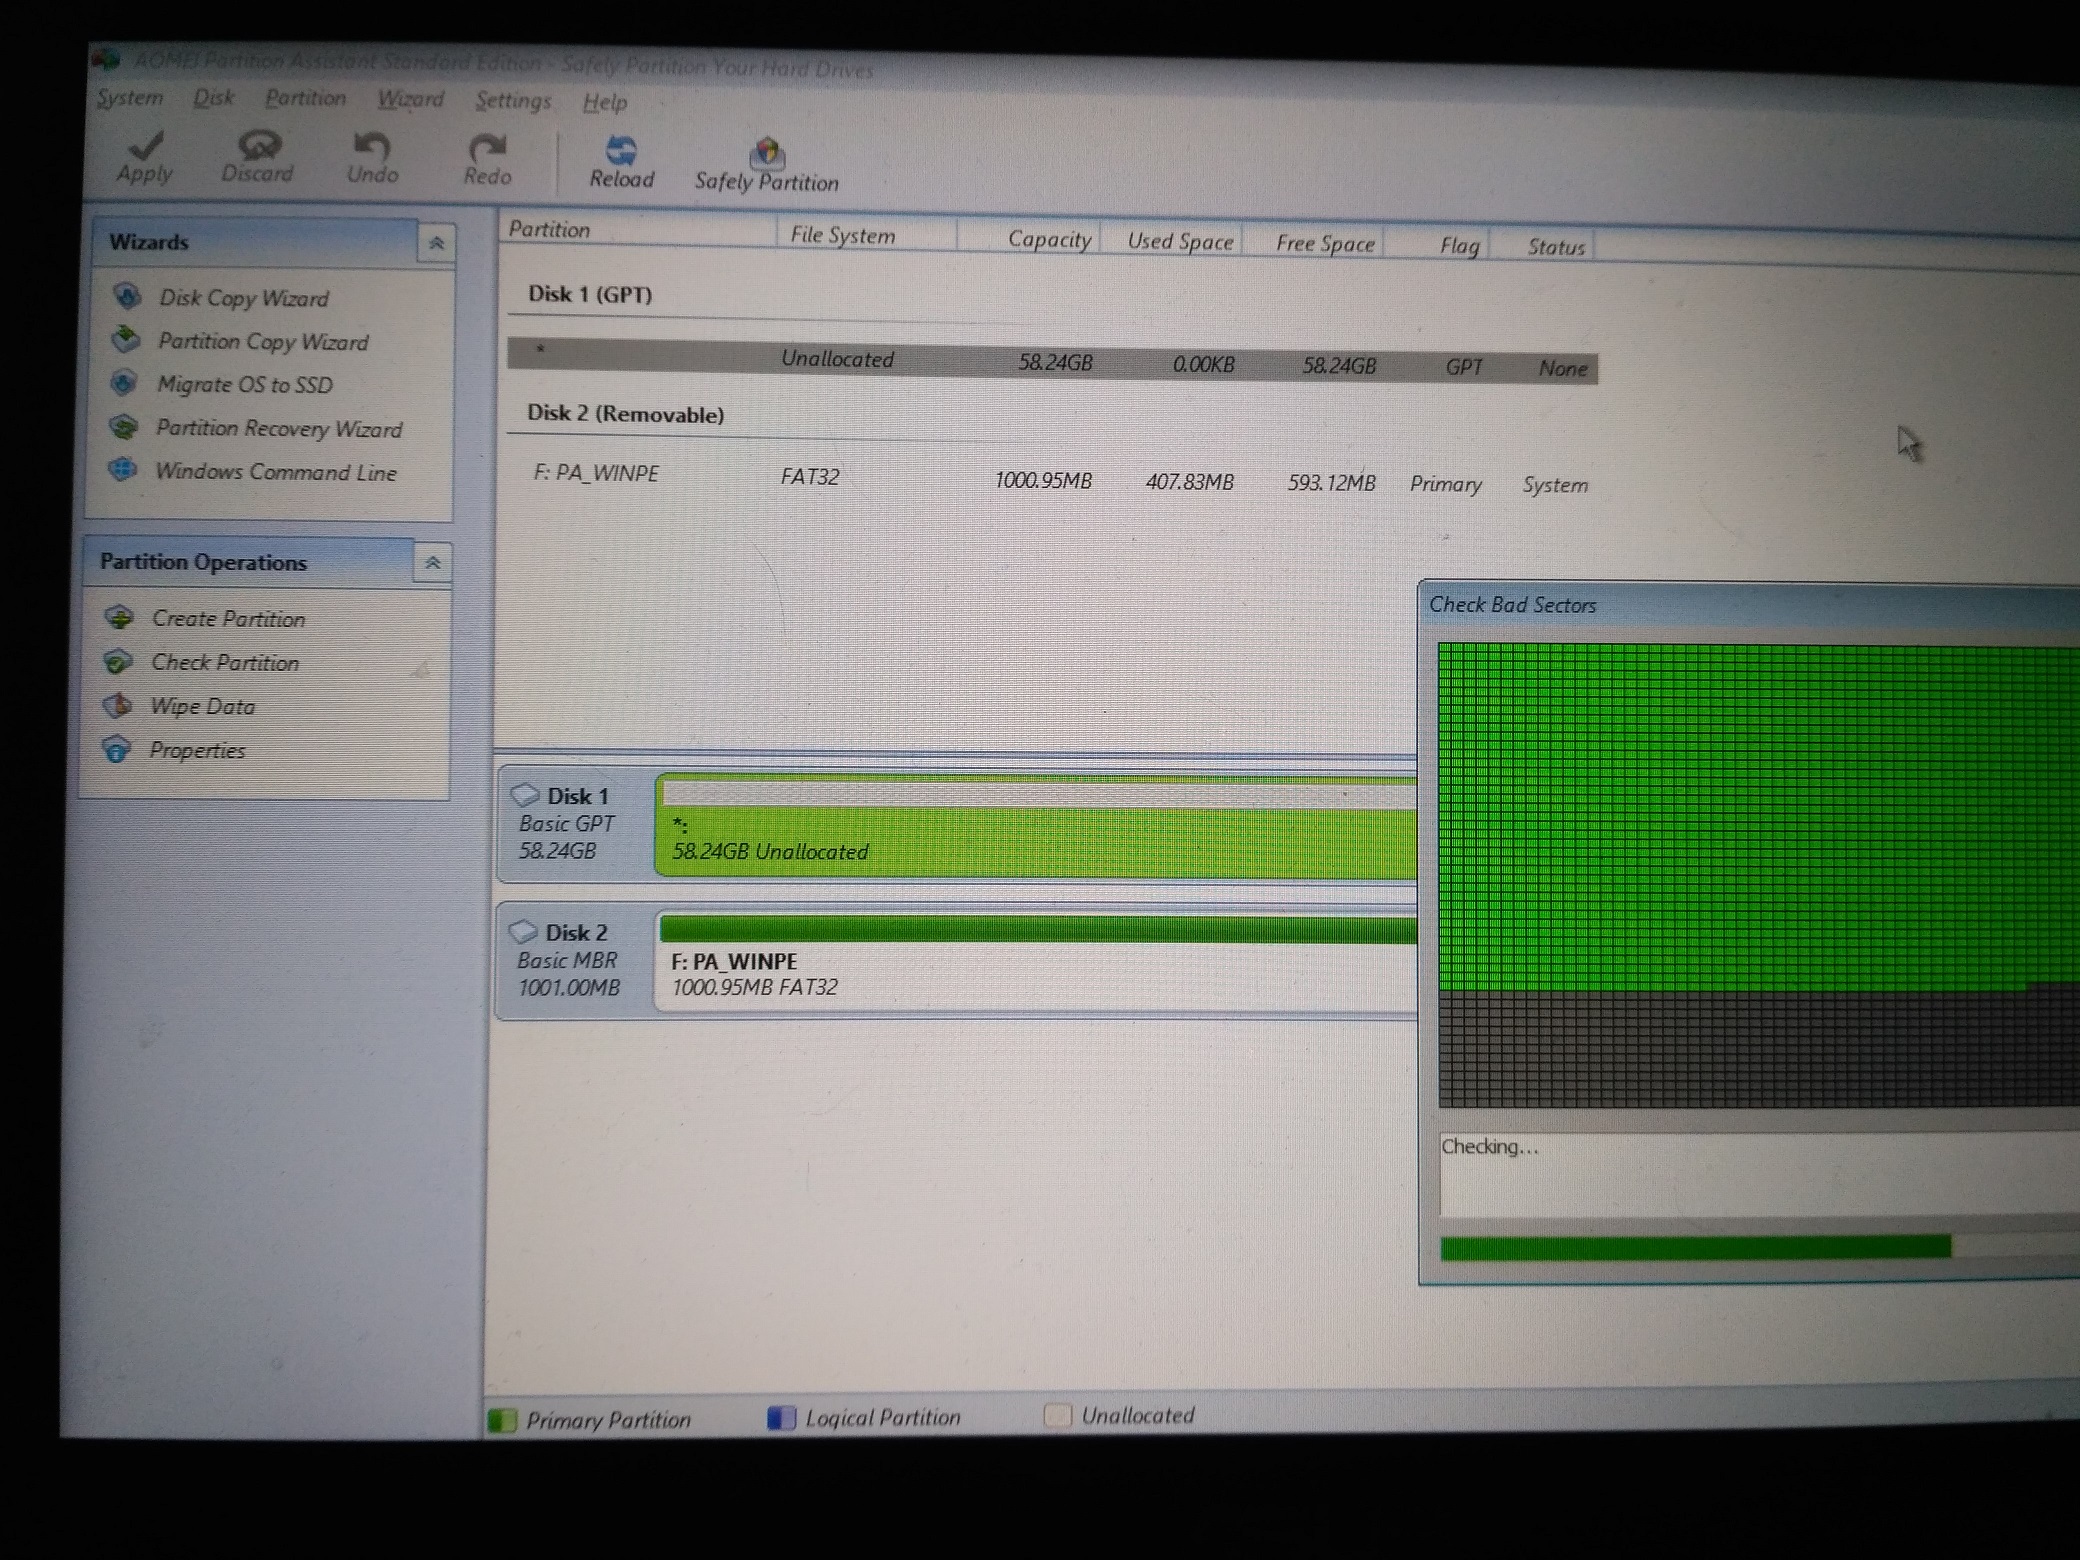
Task: Select Wipe Data operation
Action: (x=202, y=707)
